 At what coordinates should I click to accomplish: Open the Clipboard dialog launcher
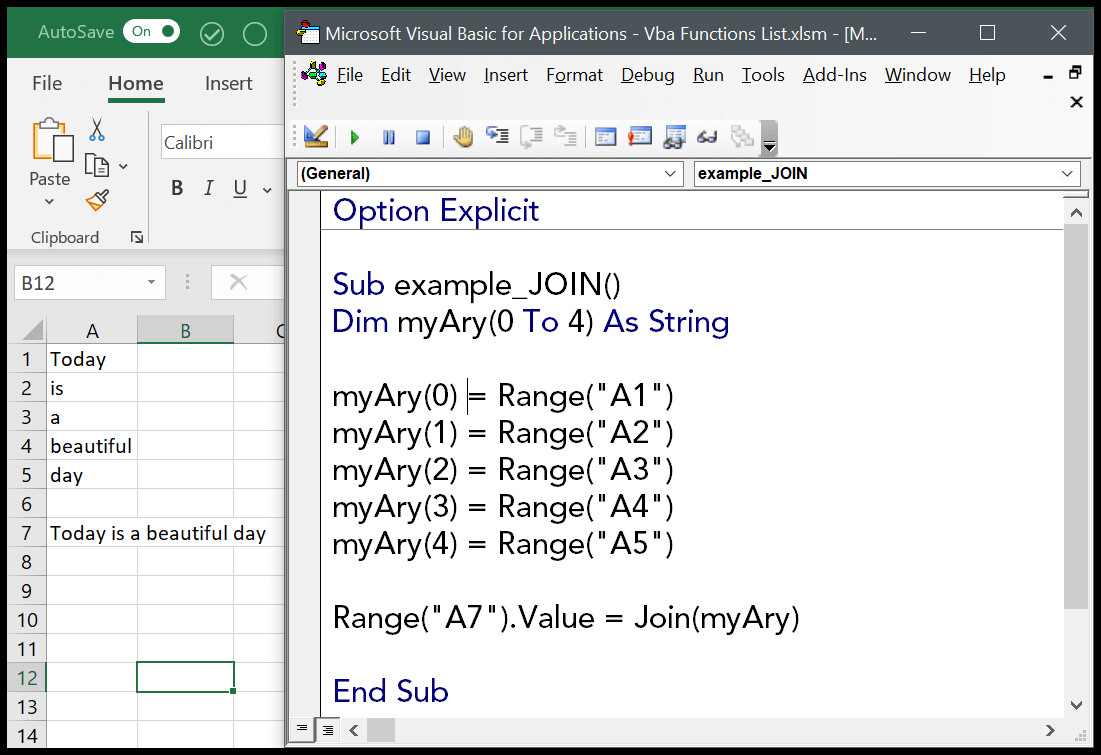(137, 237)
